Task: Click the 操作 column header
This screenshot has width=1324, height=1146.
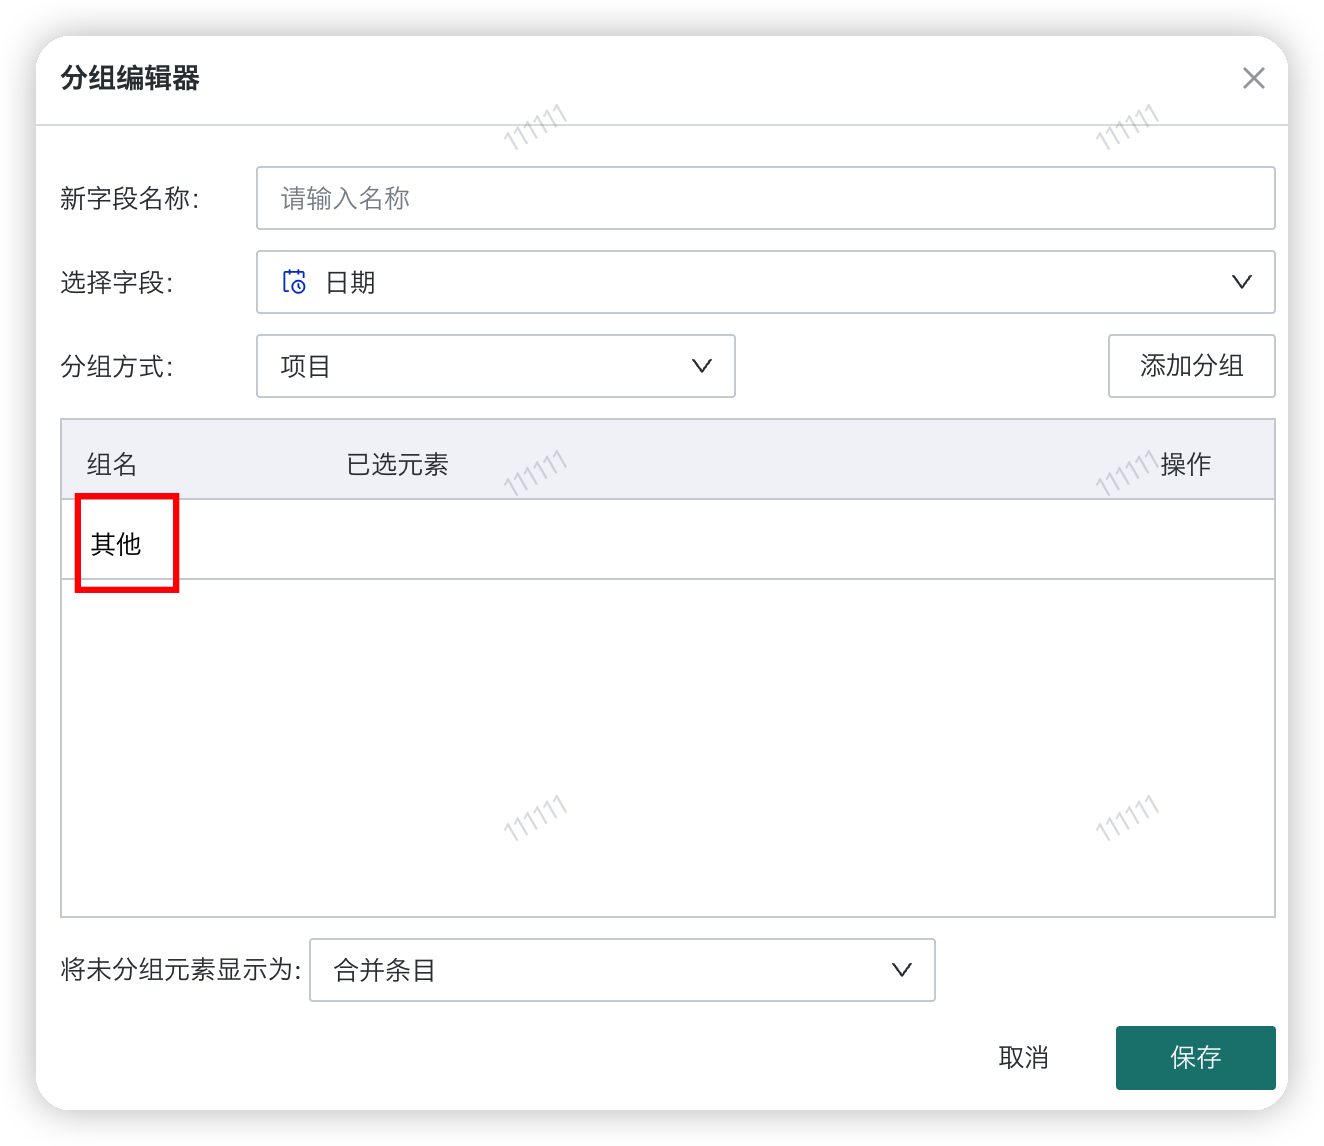Action: (x=1185, y=464)
